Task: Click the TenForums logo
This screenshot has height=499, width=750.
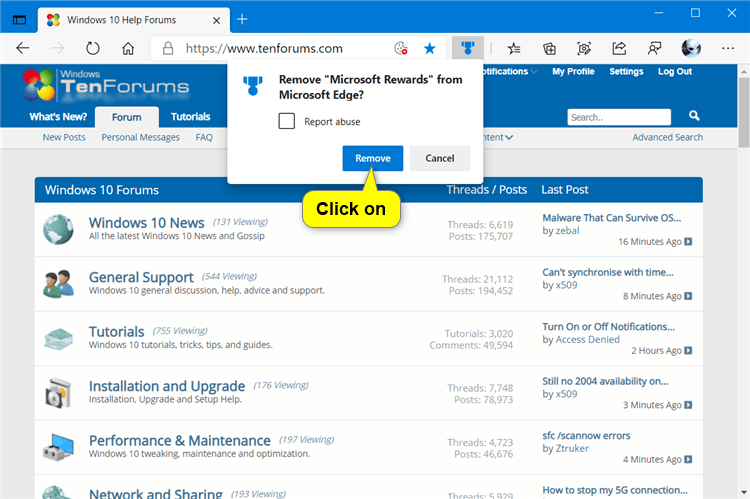Action: 106,85
